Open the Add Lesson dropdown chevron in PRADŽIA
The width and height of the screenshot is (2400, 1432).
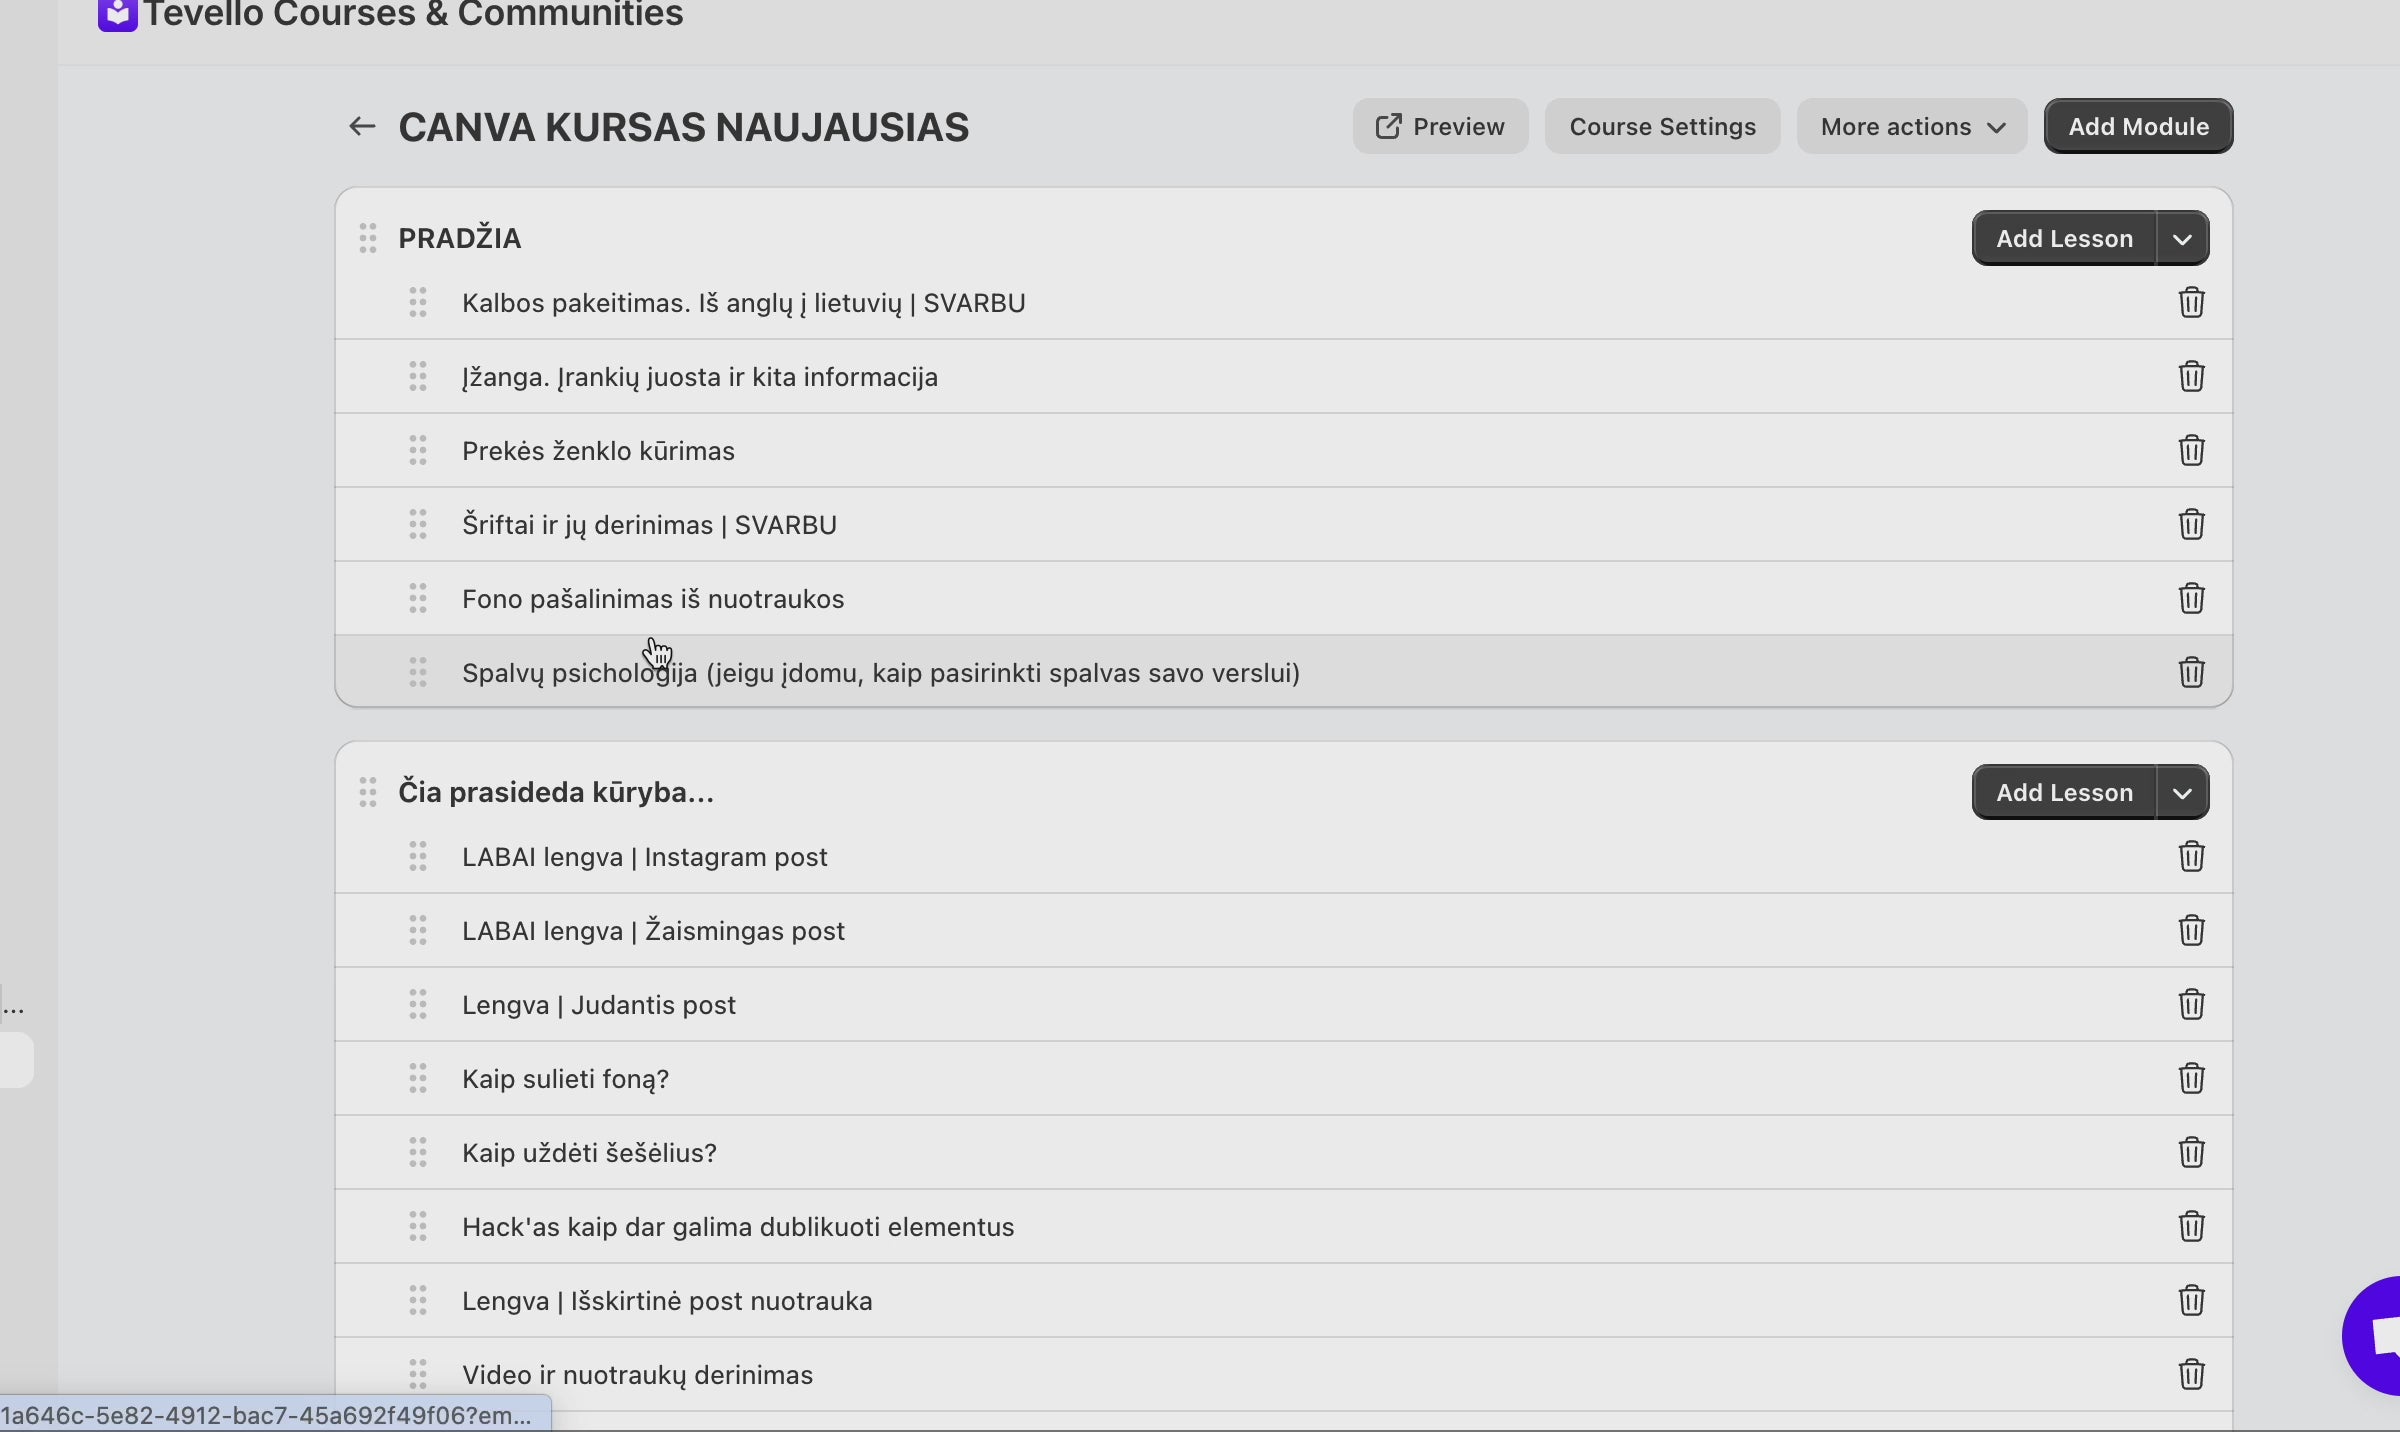click(x=2183, y=238)
